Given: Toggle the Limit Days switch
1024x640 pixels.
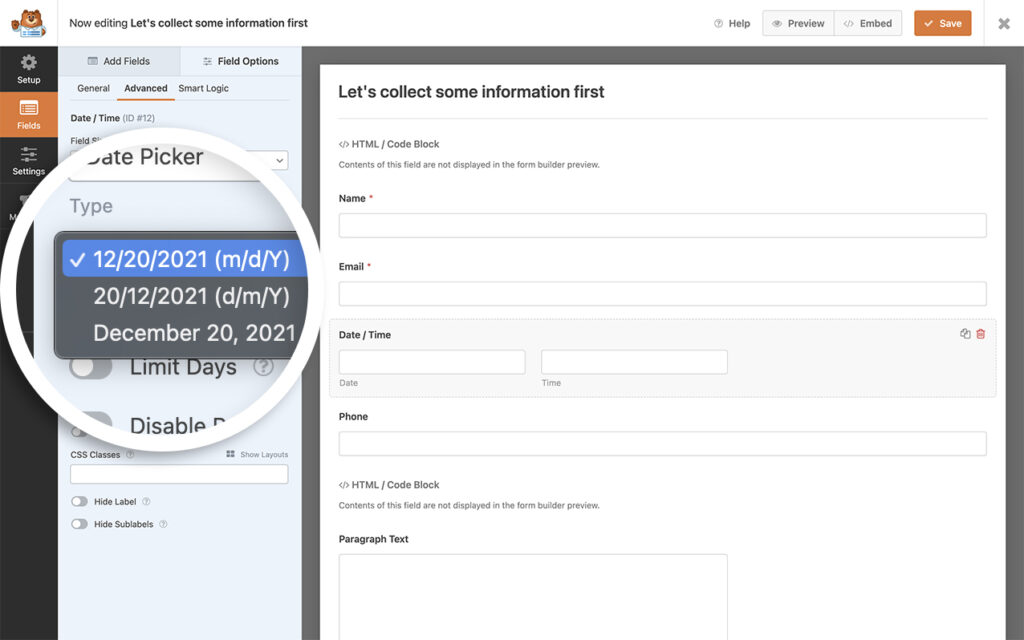Looking at the screenshot, I should click(x=91, y=368).
